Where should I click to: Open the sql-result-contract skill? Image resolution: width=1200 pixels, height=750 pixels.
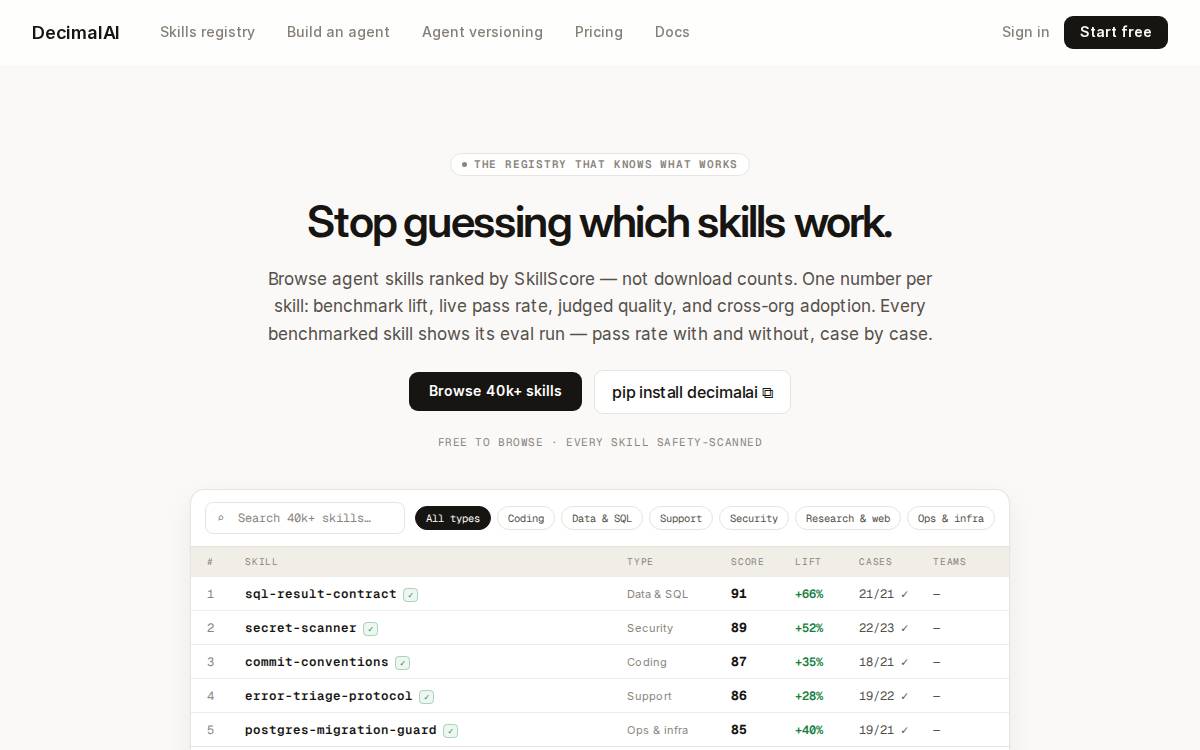(321, 594)
